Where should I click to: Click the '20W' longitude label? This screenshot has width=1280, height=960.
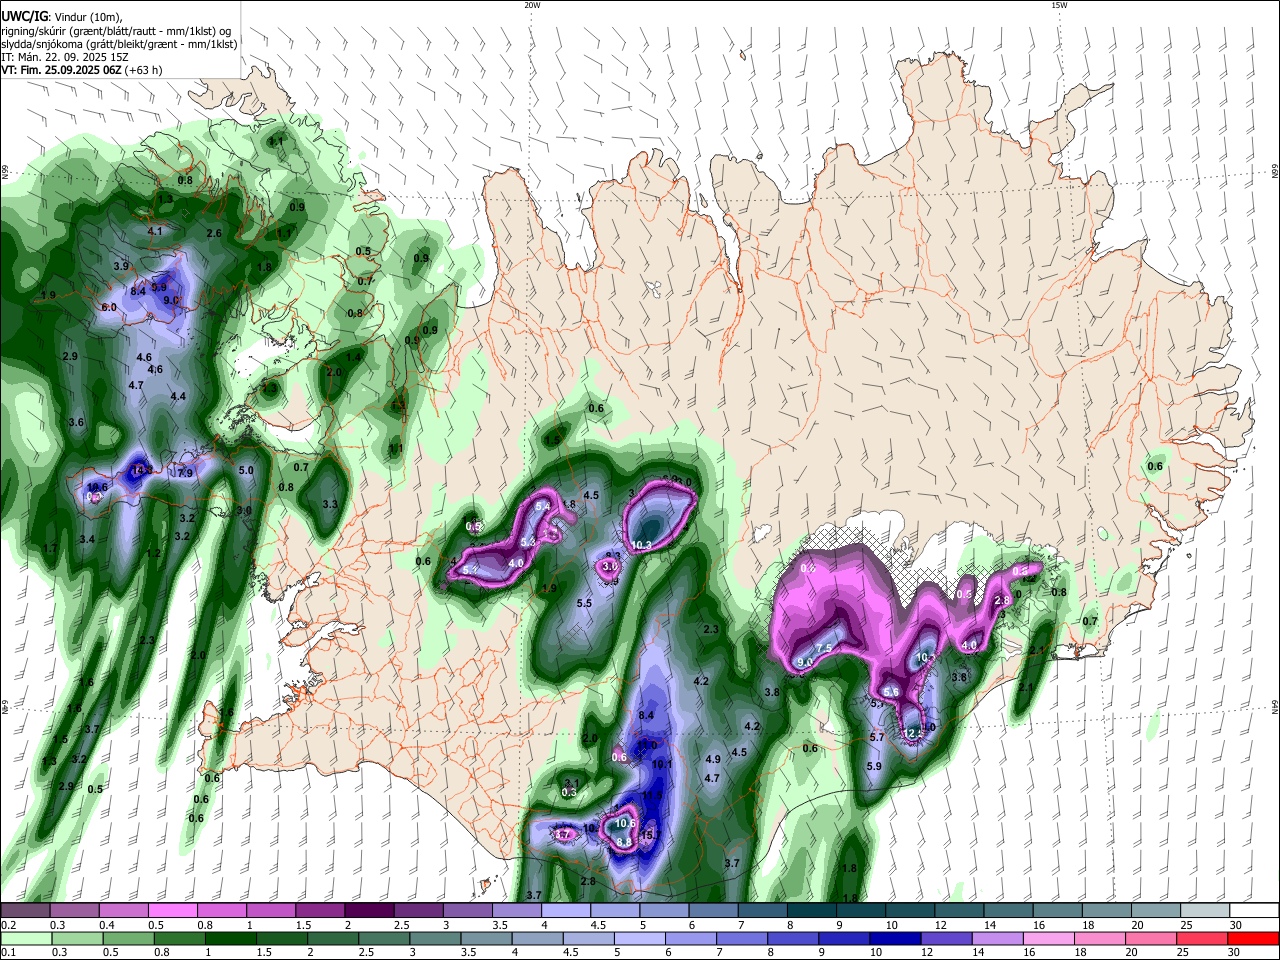532,5
